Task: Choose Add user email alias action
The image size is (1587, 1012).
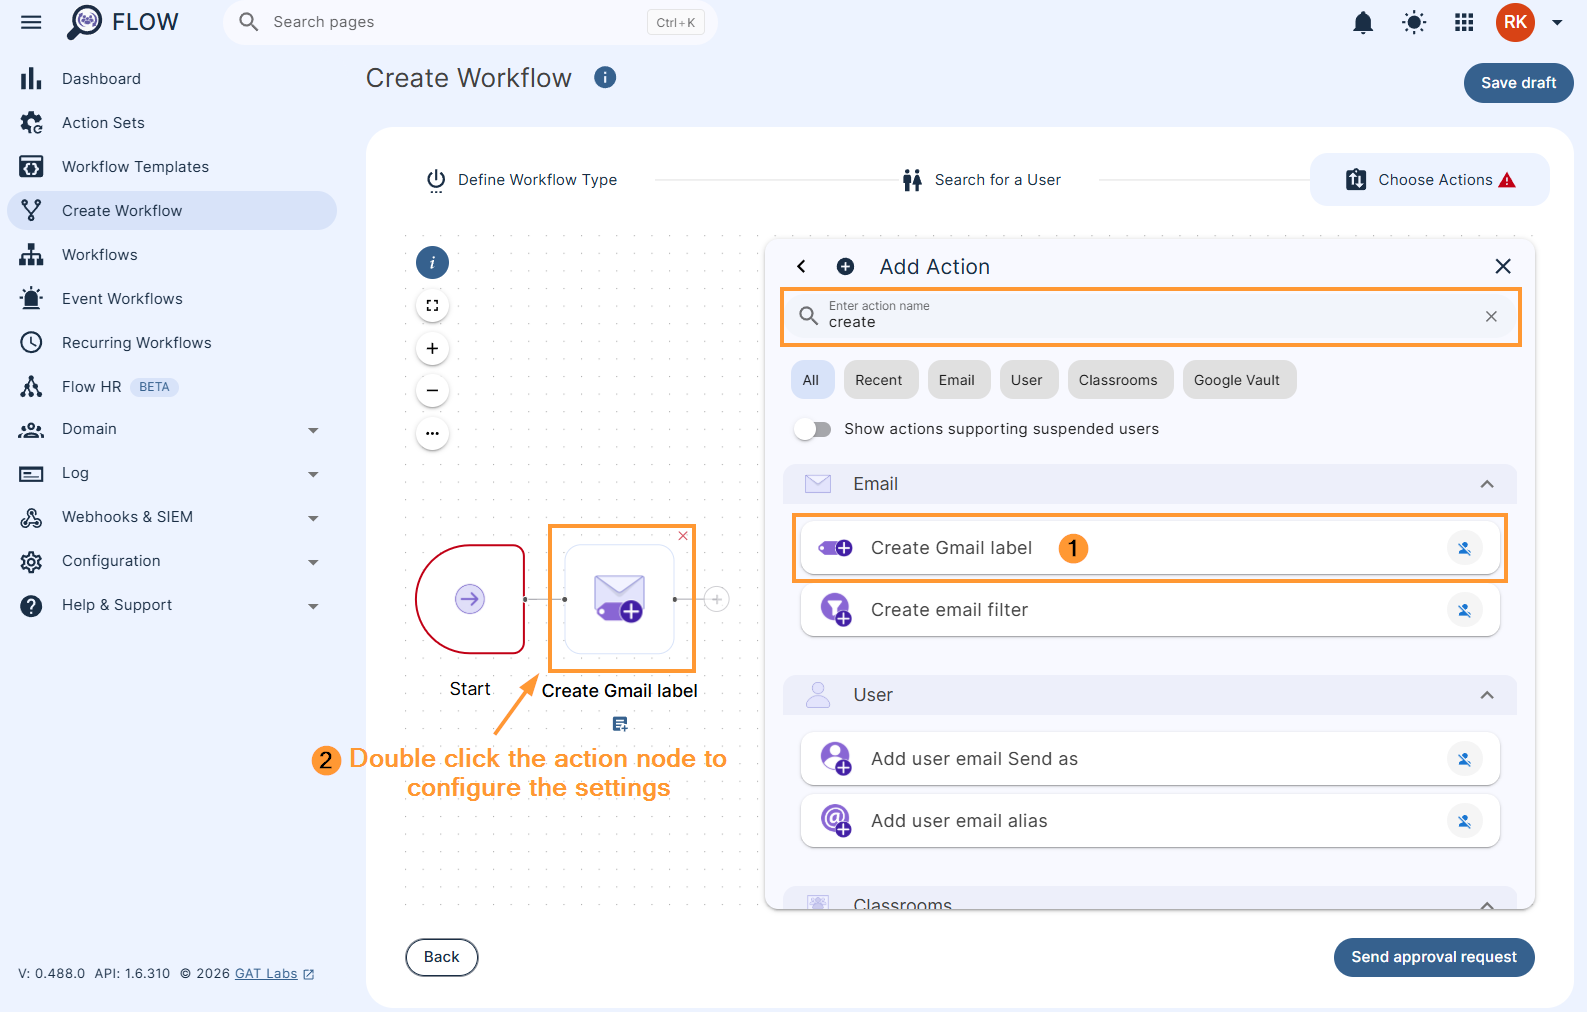Action: coord(1150,821)
